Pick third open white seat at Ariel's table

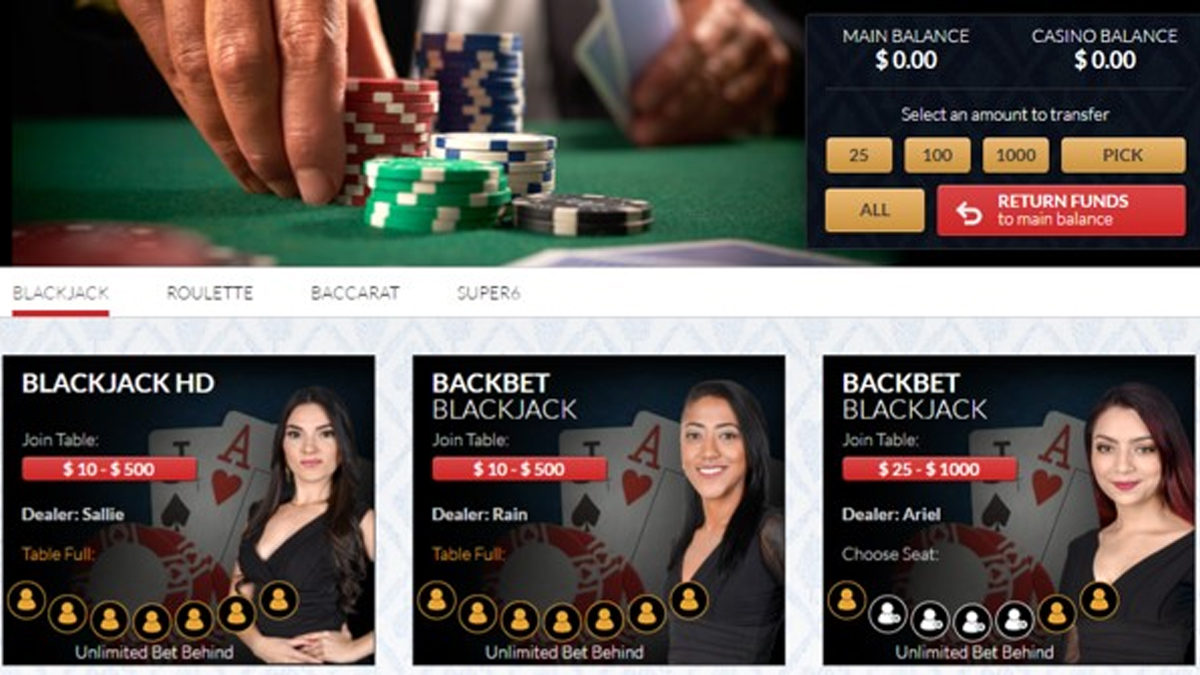(972, 621)
